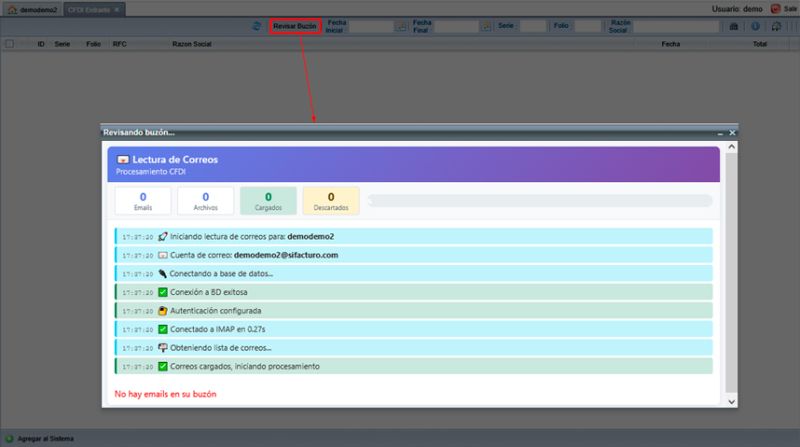Click the green Cargados counter card

coord(268,201)
